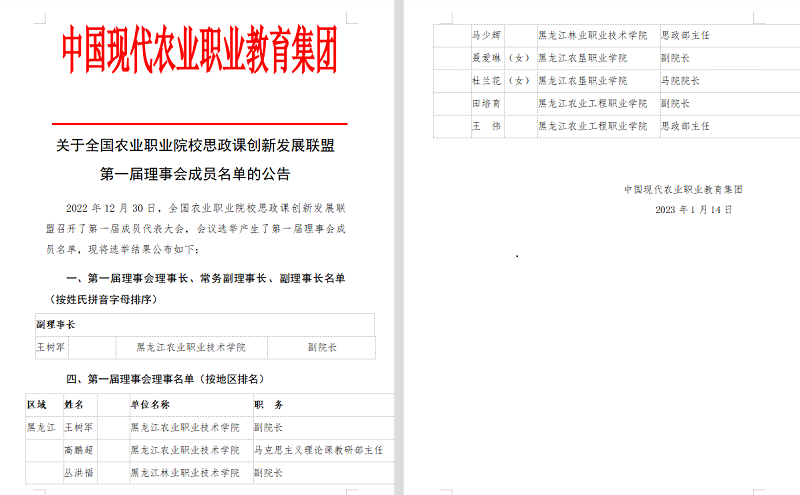Click the '姓名' column header

[74, 405]
